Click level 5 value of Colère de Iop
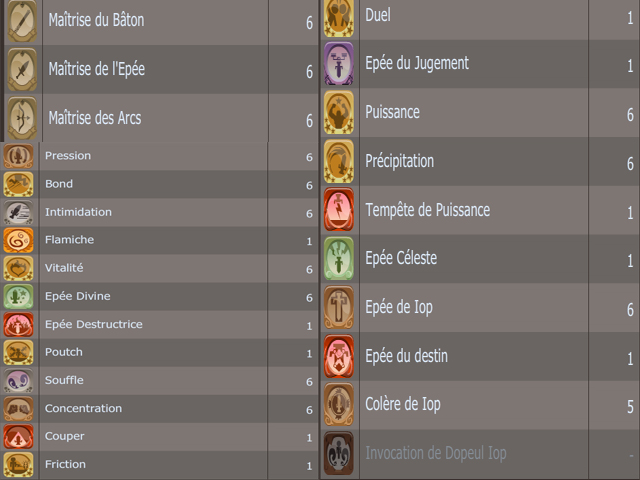The width and height of the screenshot is (640, 480). point(630,406)
